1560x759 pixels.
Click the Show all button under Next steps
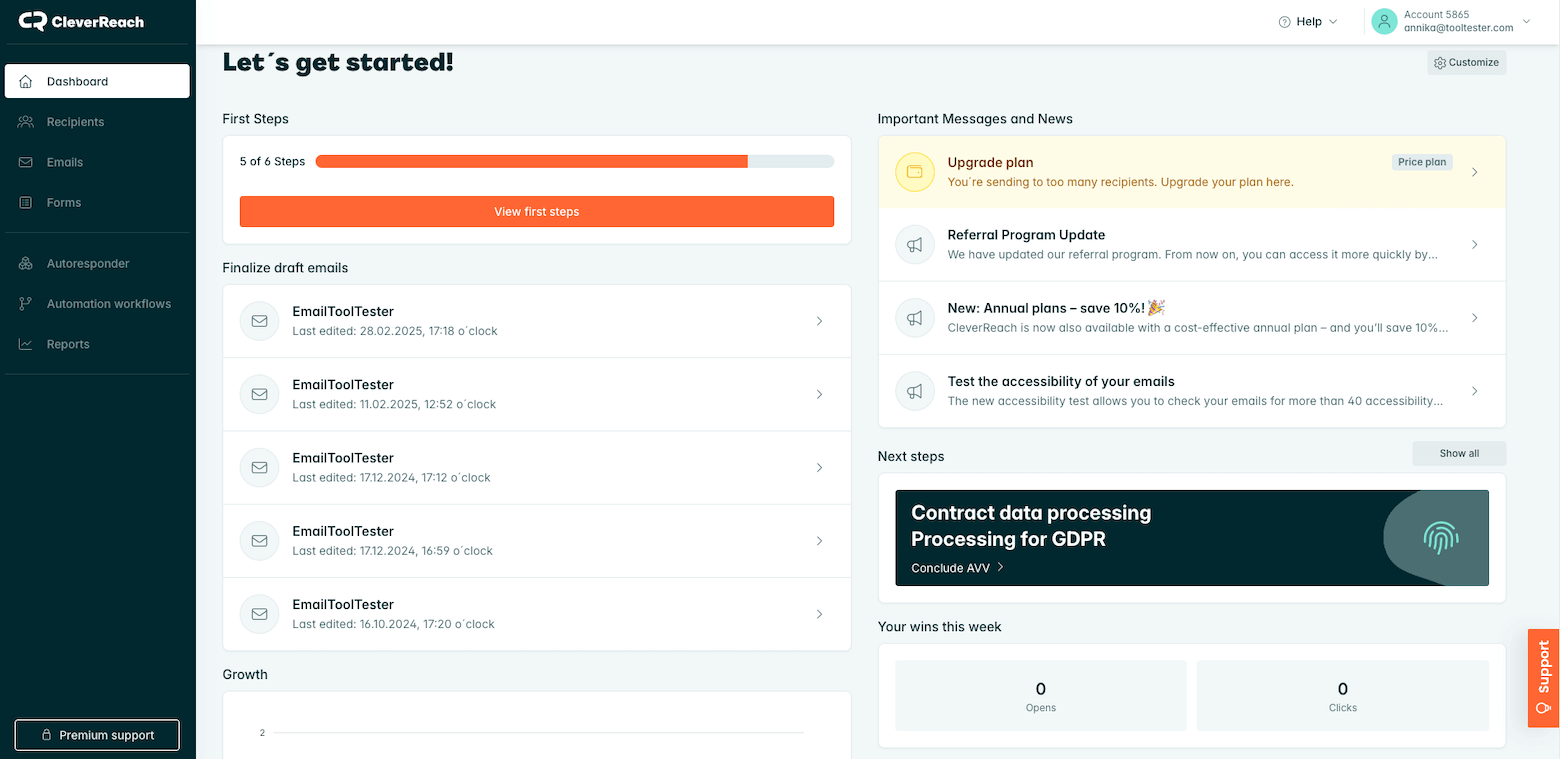(1458, 453)
